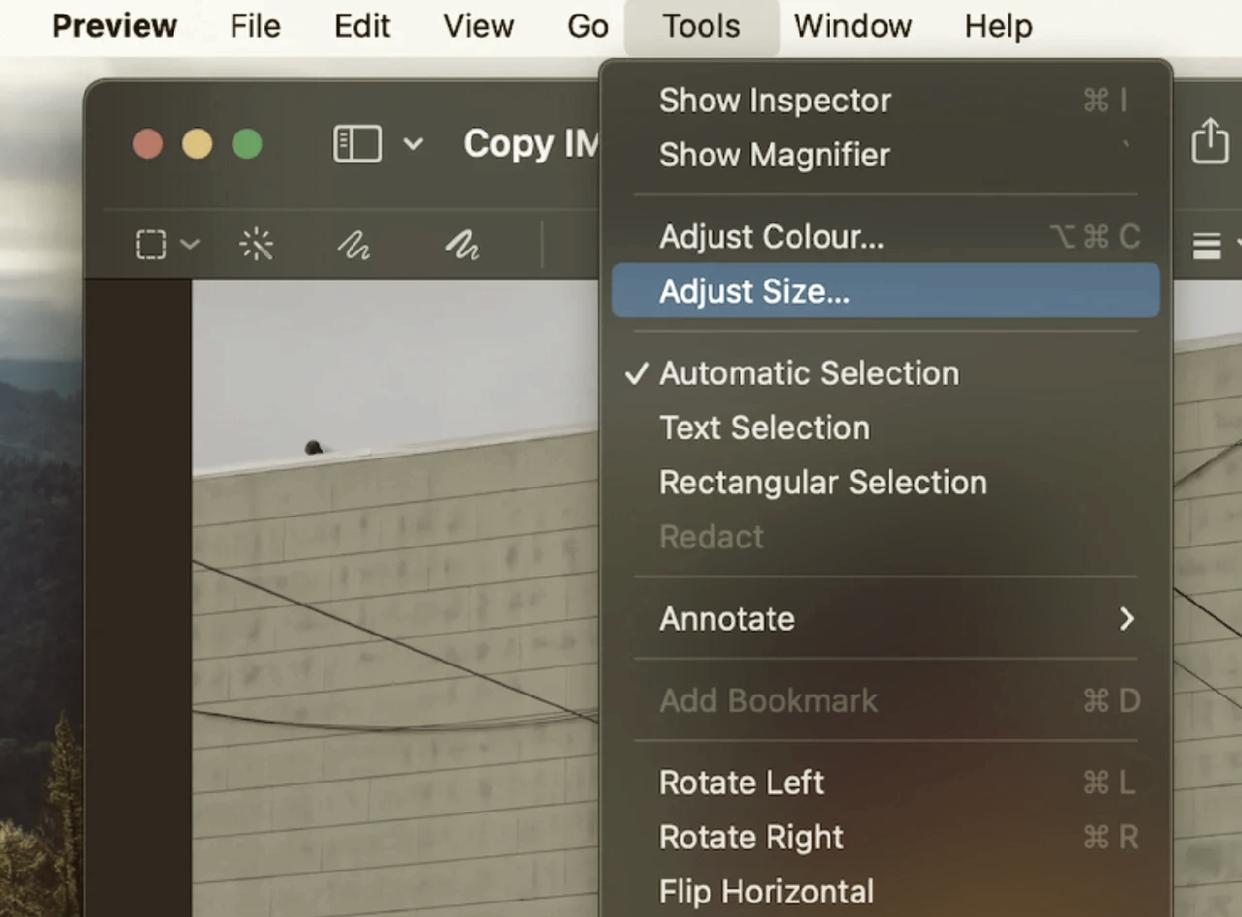Viewport: 1242px width, 917px height.
Task: Choose Adjust Size…
Action: tap(753, 291)
